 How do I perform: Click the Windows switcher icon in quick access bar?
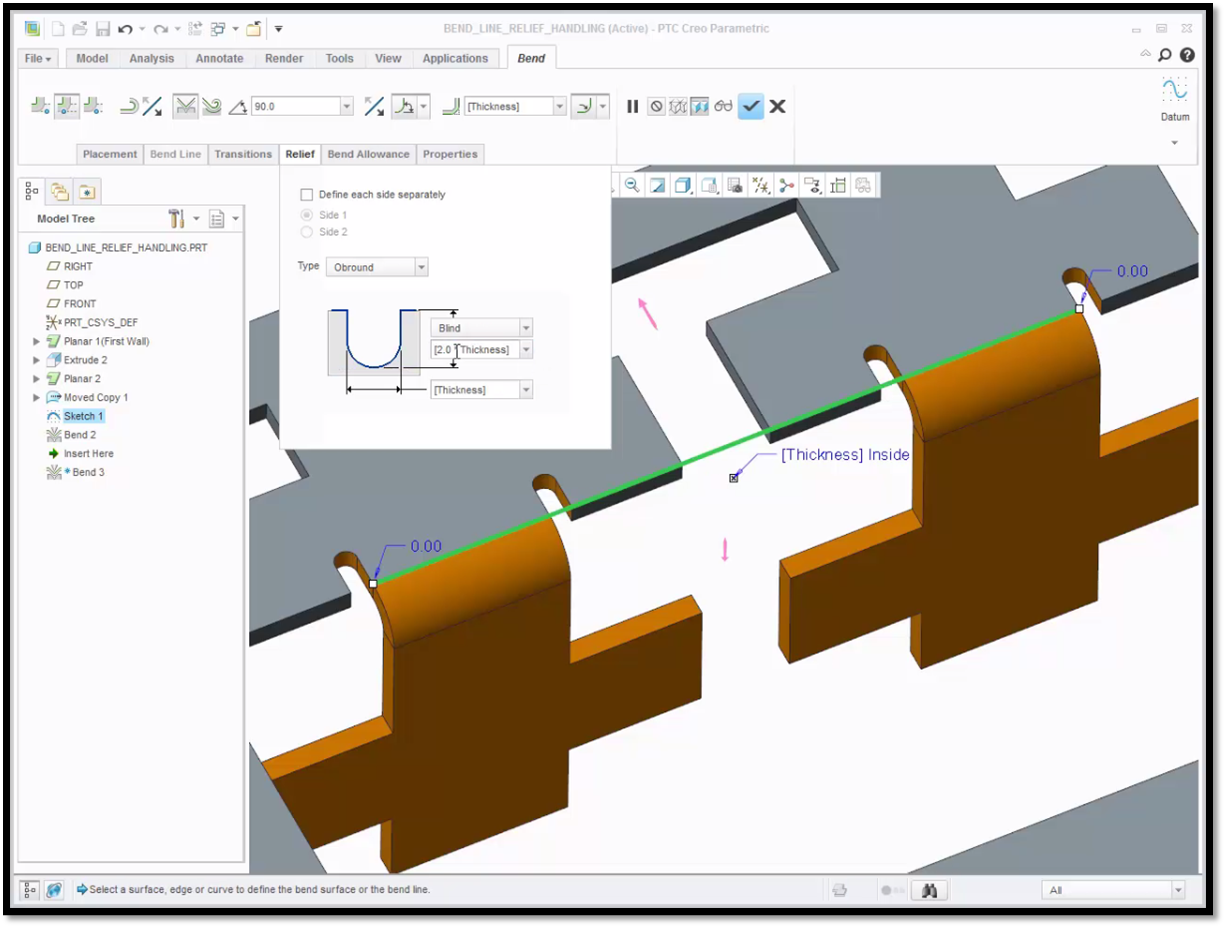point(219,28)
